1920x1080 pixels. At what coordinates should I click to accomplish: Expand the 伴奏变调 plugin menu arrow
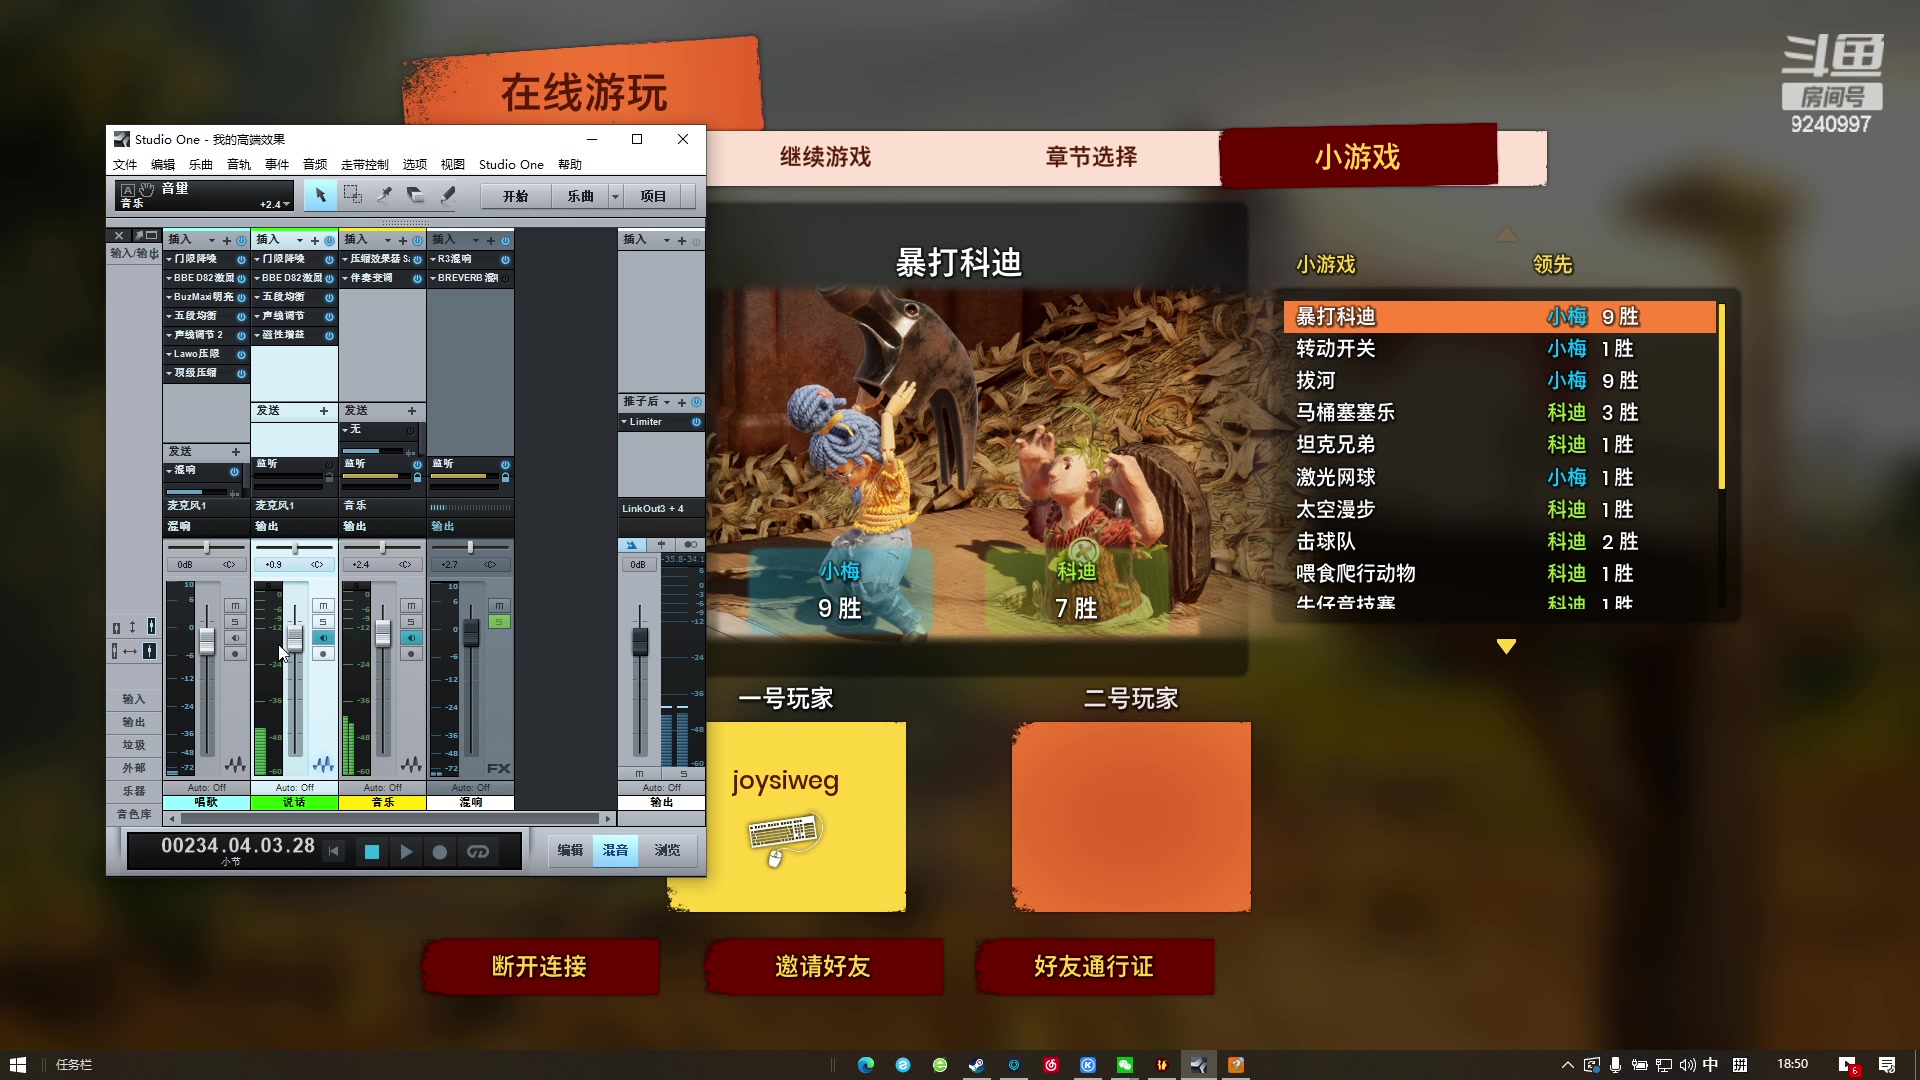[x=345, y=278]
